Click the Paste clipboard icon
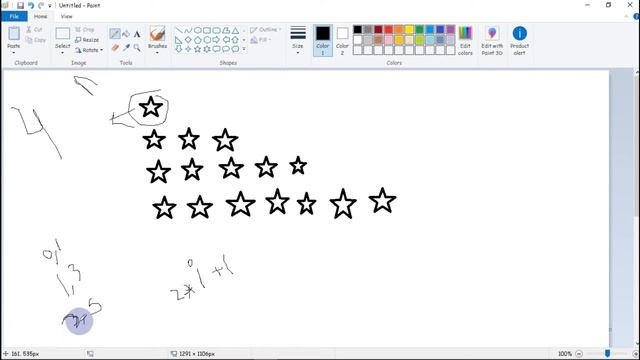Screen dimensions: 640x360 (x=14, y=33)
